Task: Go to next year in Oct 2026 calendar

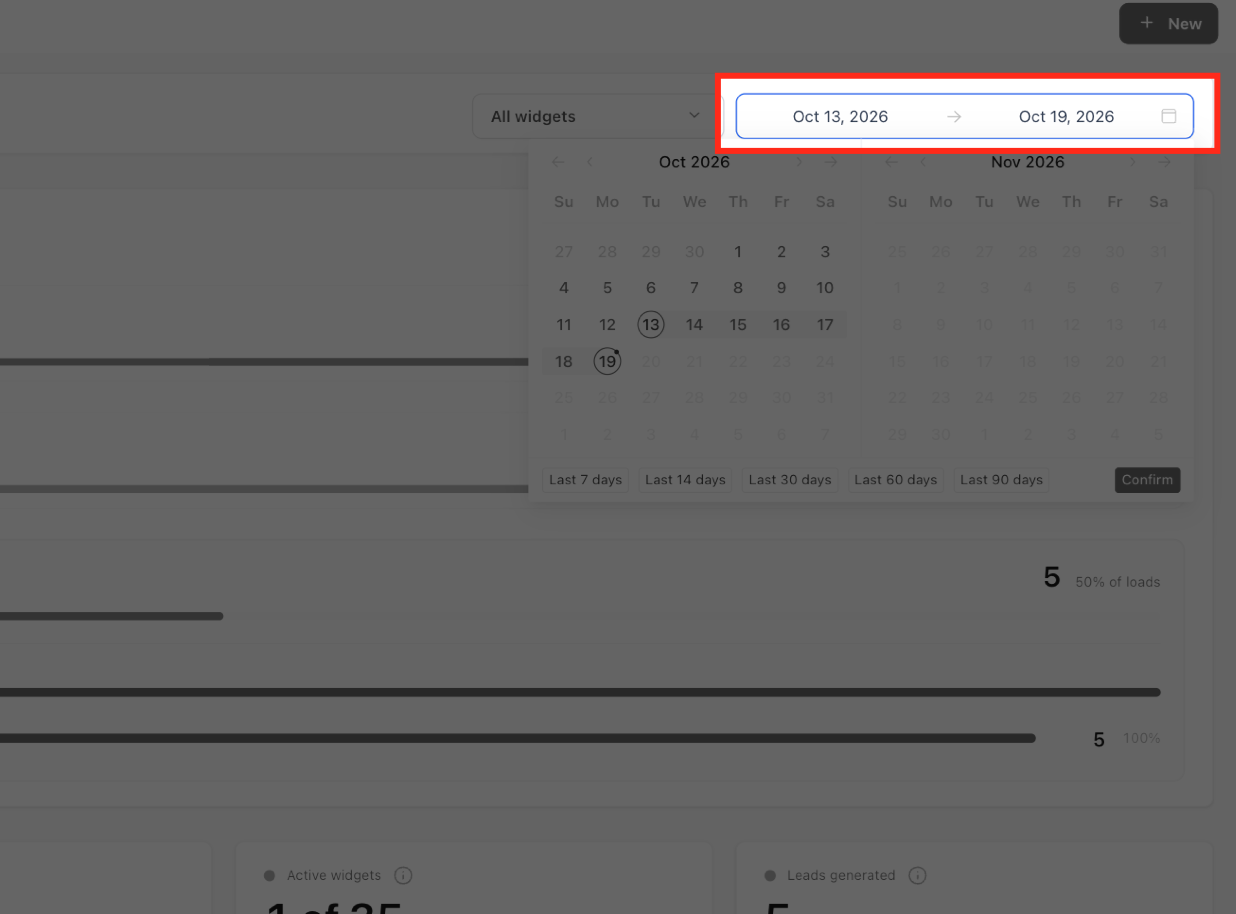Action: [x=831, y=162]
